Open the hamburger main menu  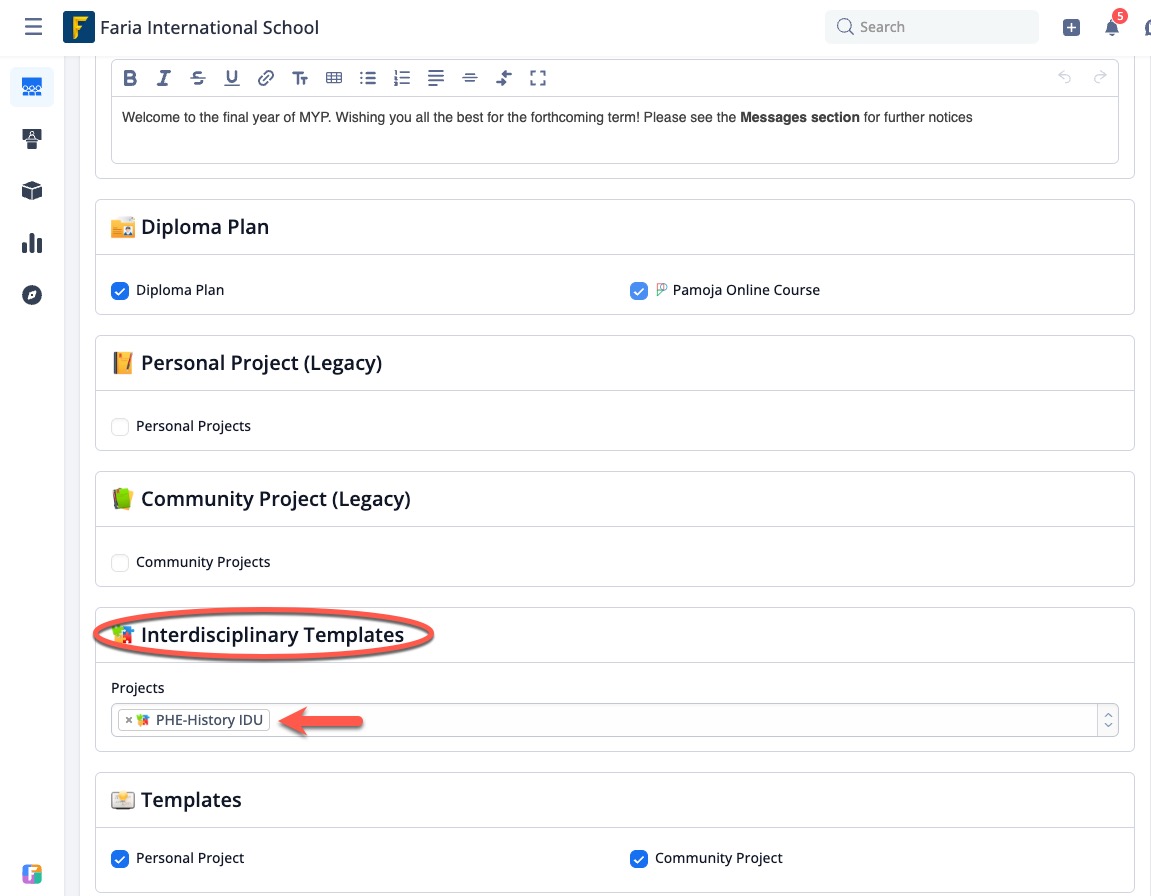click(33, 27)
